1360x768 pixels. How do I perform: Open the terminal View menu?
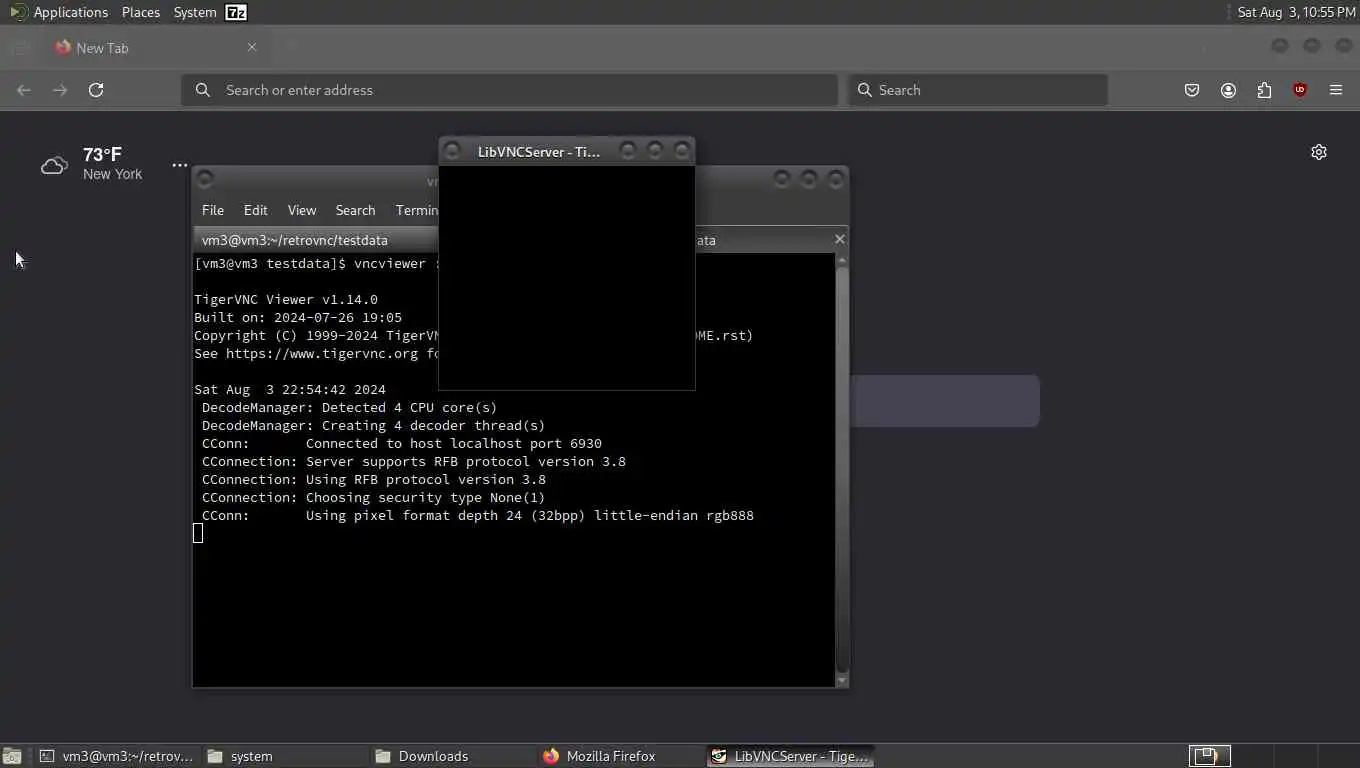coord(302,210)
